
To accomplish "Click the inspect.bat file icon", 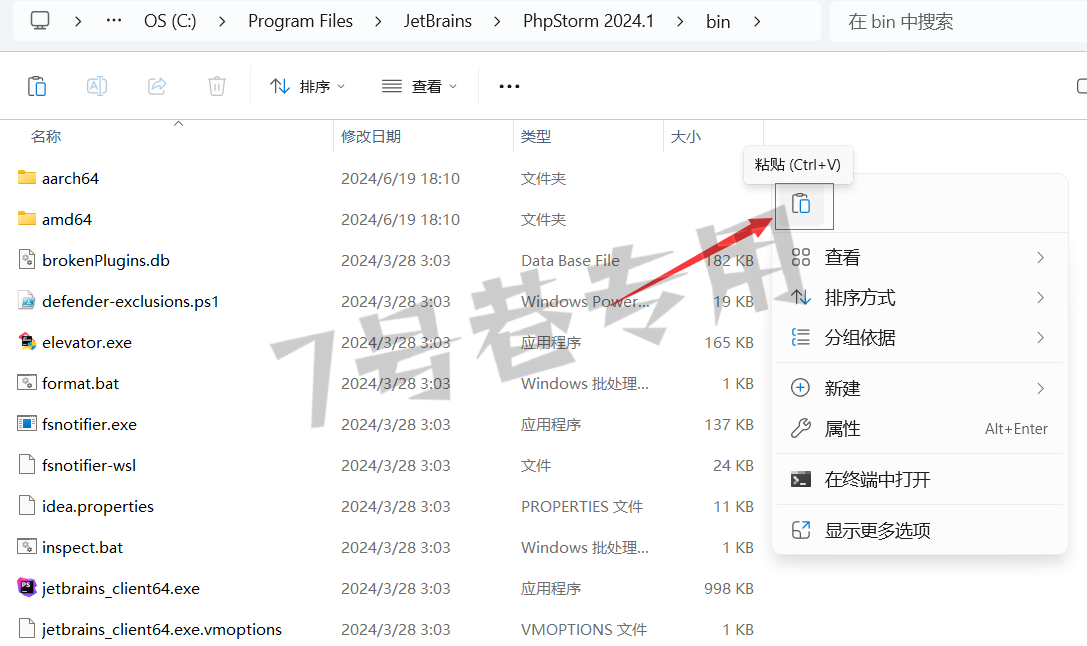I will (26, 547).
